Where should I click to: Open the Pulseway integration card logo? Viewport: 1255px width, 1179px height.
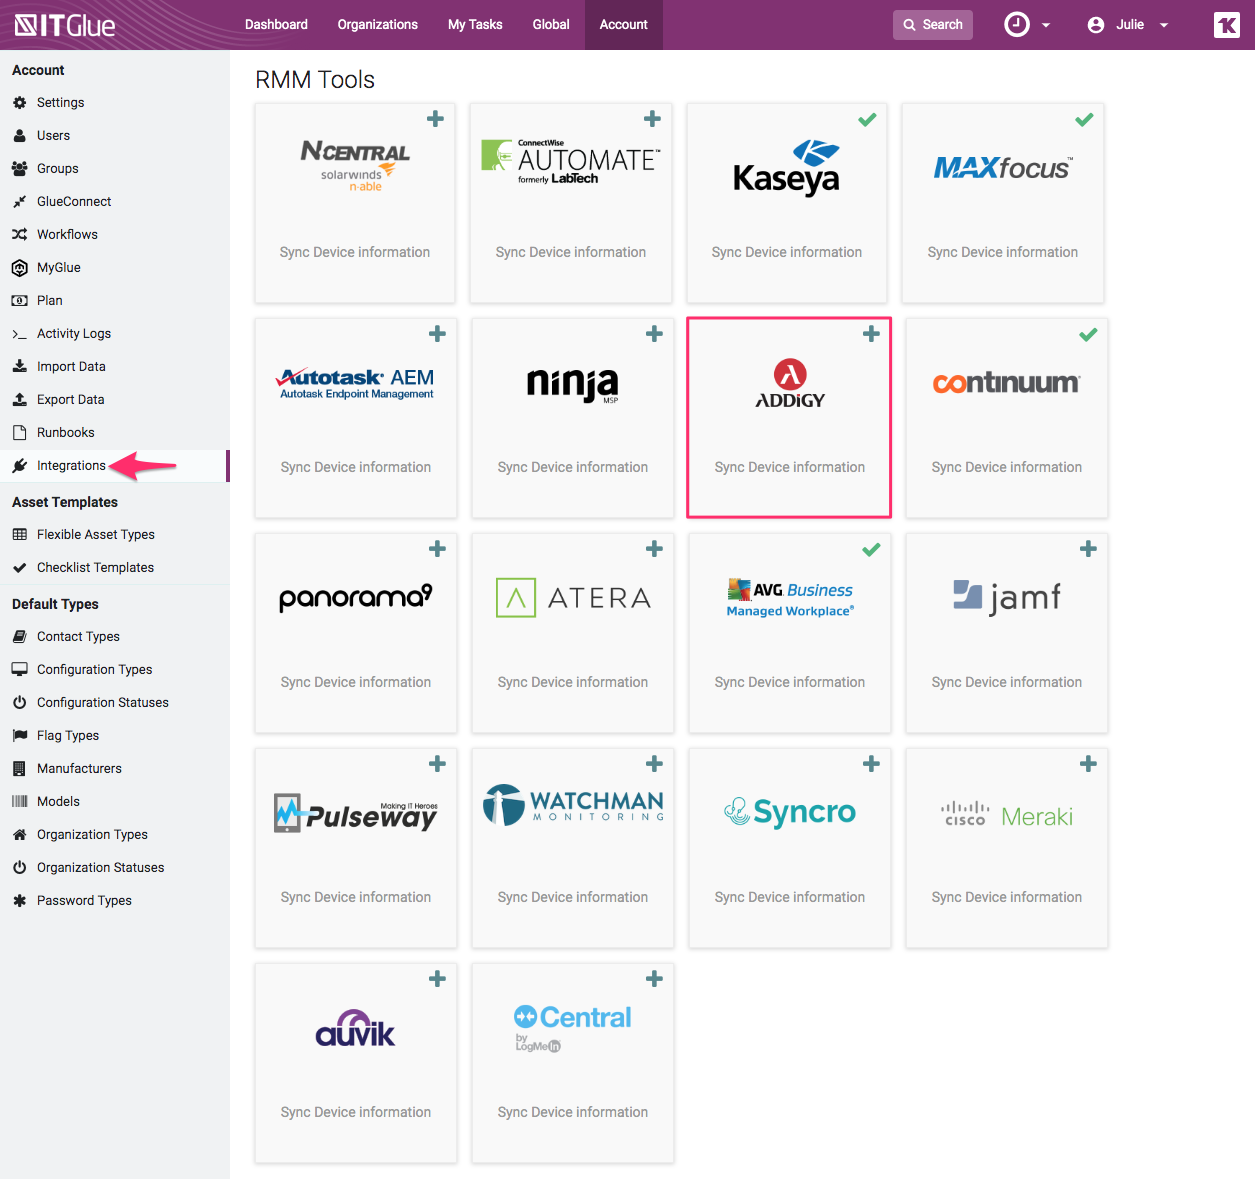click(x=356, y=813)
